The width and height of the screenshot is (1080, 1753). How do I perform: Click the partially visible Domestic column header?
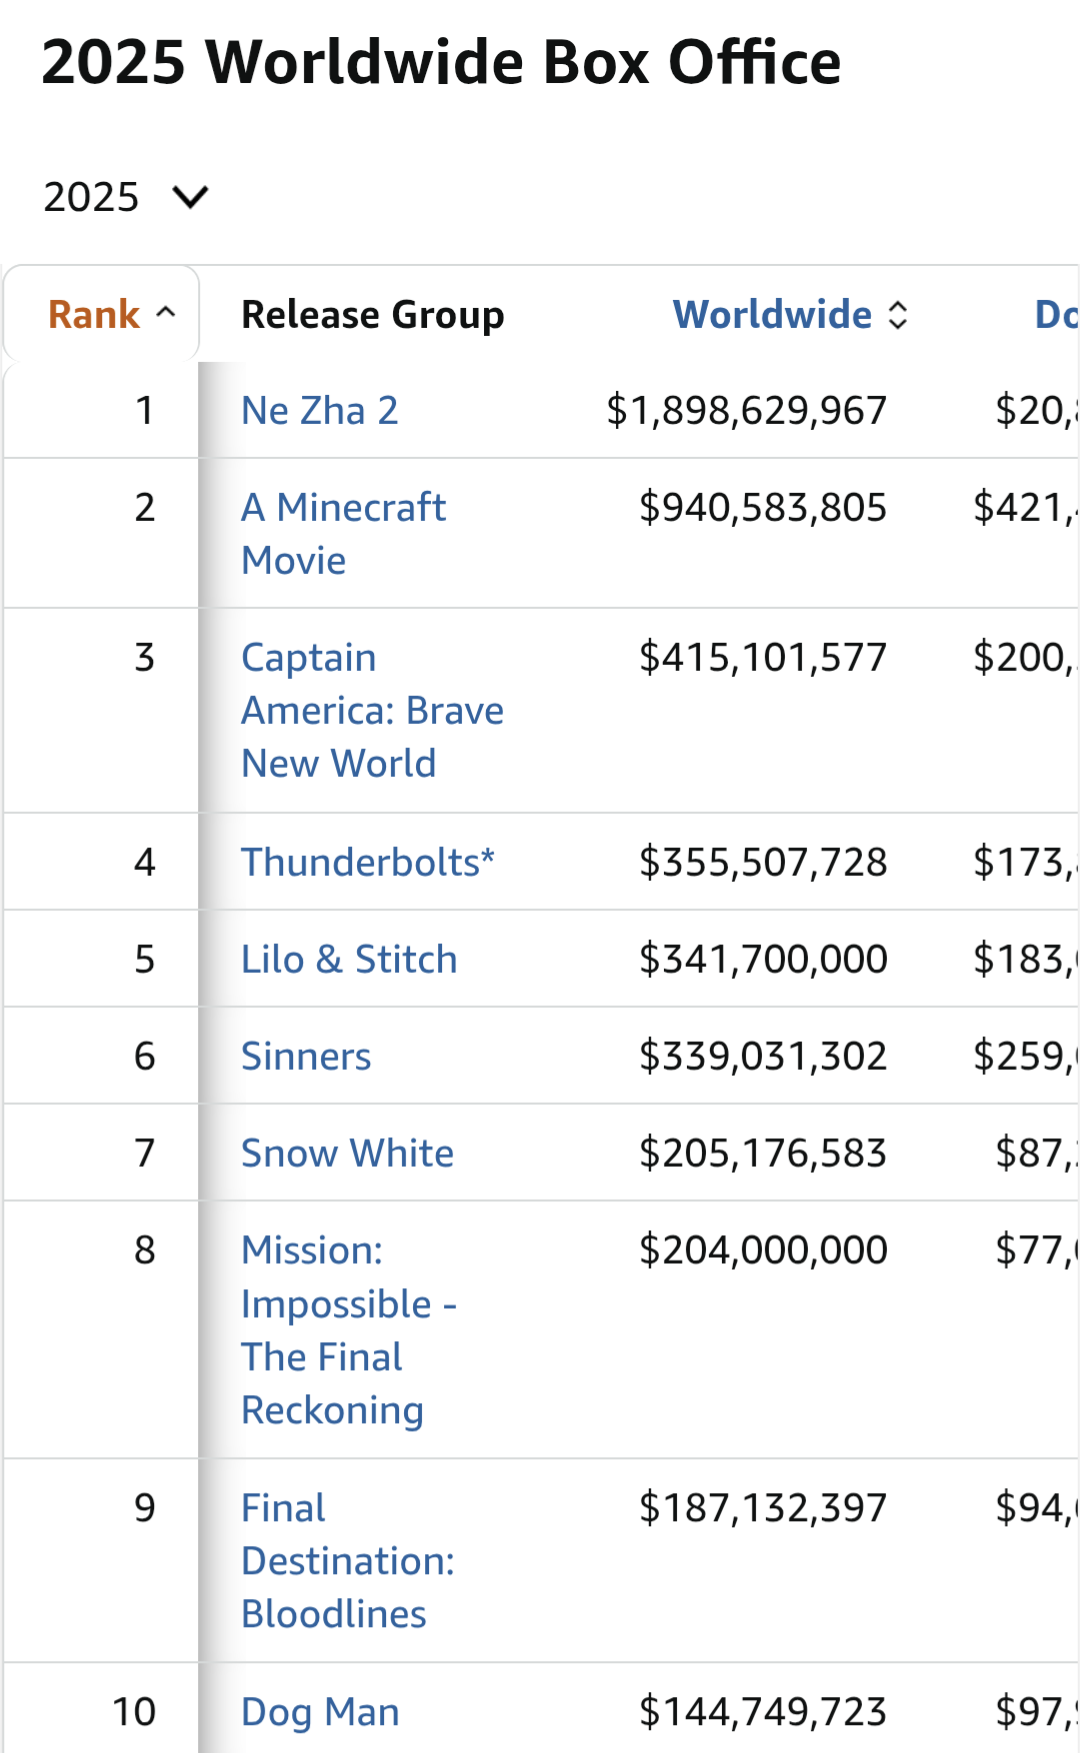pos(1056,314)
